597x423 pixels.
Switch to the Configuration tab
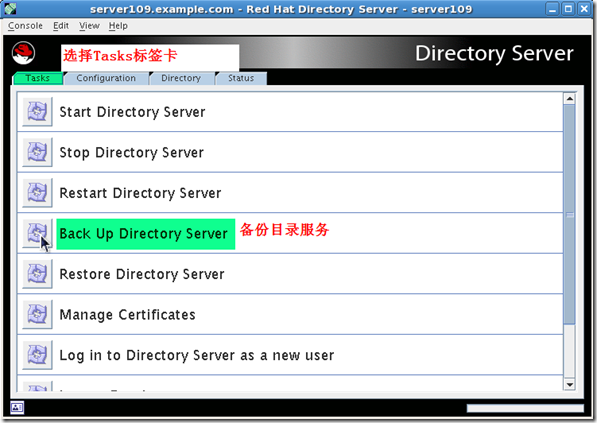pos(106,78)
